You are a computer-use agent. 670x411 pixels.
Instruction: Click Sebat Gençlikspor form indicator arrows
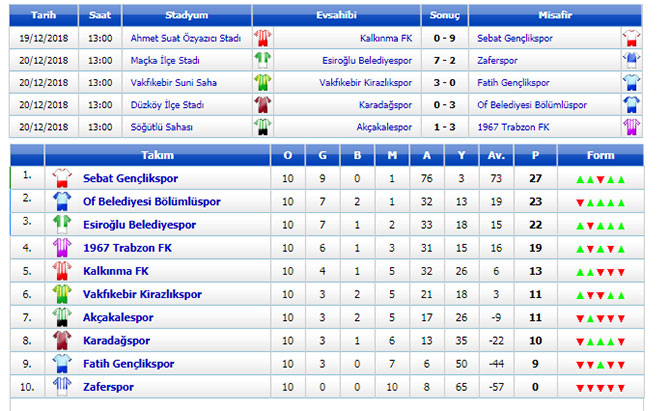tap(600, 180)
